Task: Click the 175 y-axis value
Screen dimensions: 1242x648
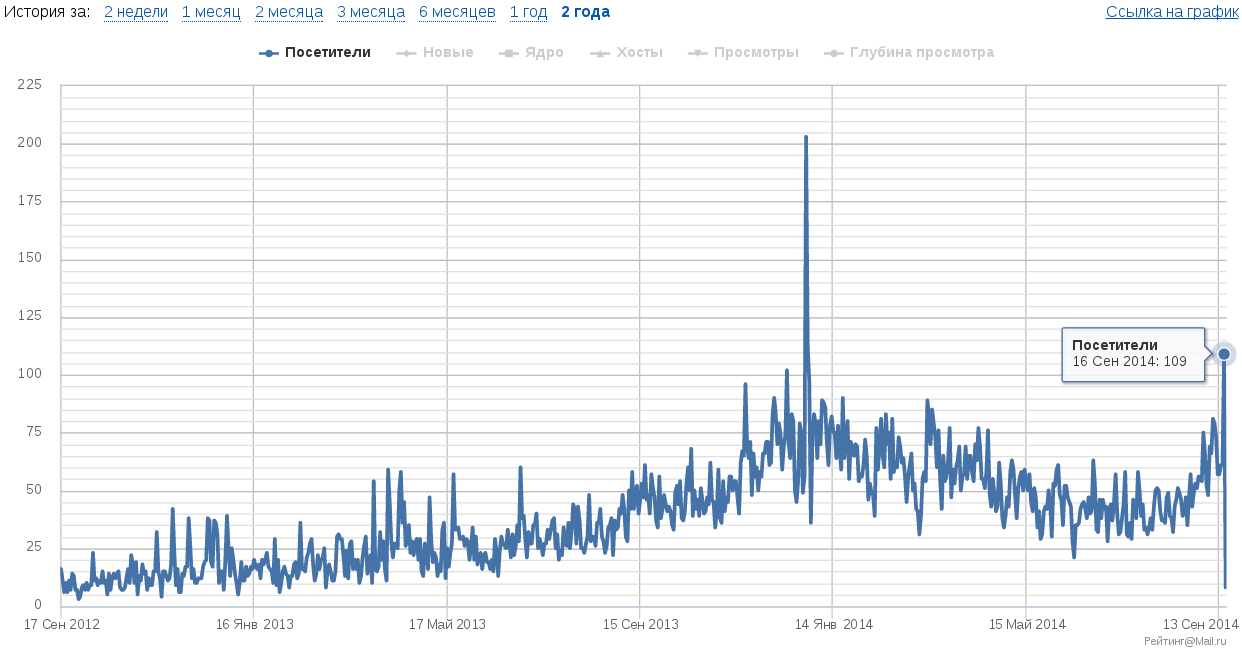Action: (x=30, y=201)
